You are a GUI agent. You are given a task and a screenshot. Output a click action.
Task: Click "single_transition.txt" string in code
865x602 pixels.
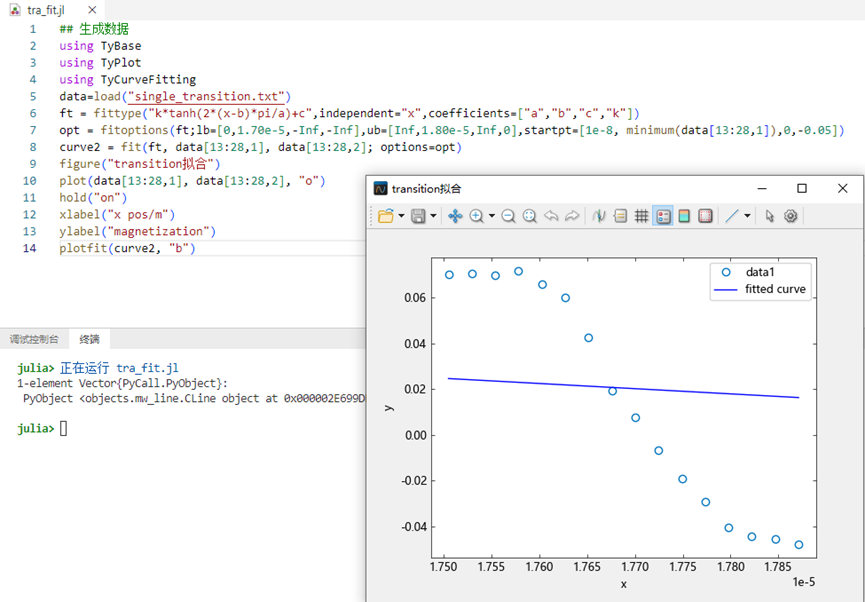206,97
